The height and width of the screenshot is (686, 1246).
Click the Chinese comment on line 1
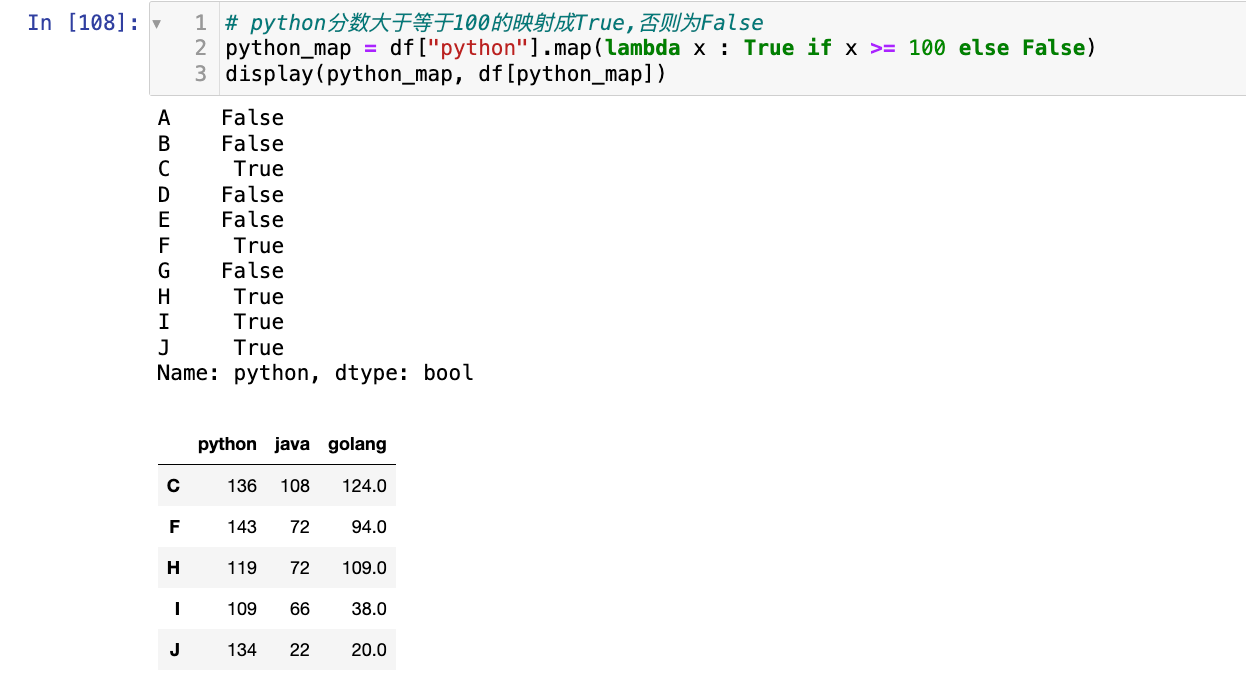[x=494, y=23]
